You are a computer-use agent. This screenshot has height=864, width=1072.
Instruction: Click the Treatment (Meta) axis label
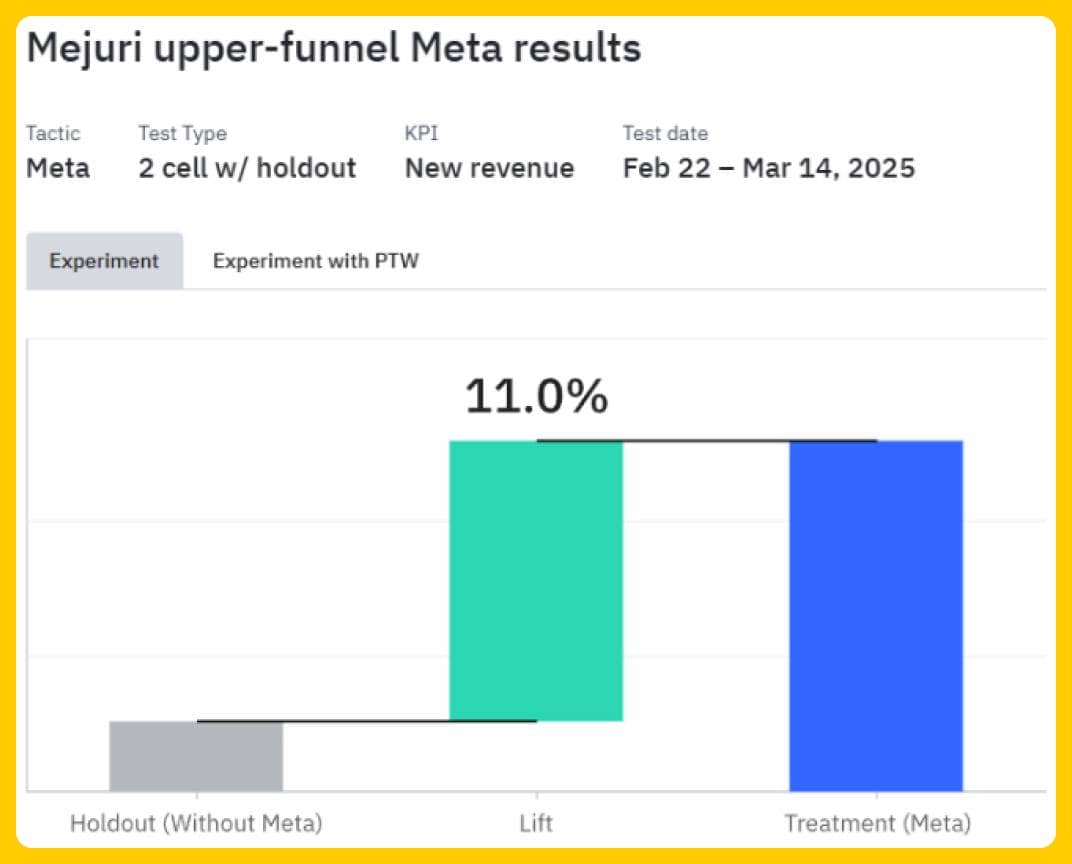coord(877,824)
